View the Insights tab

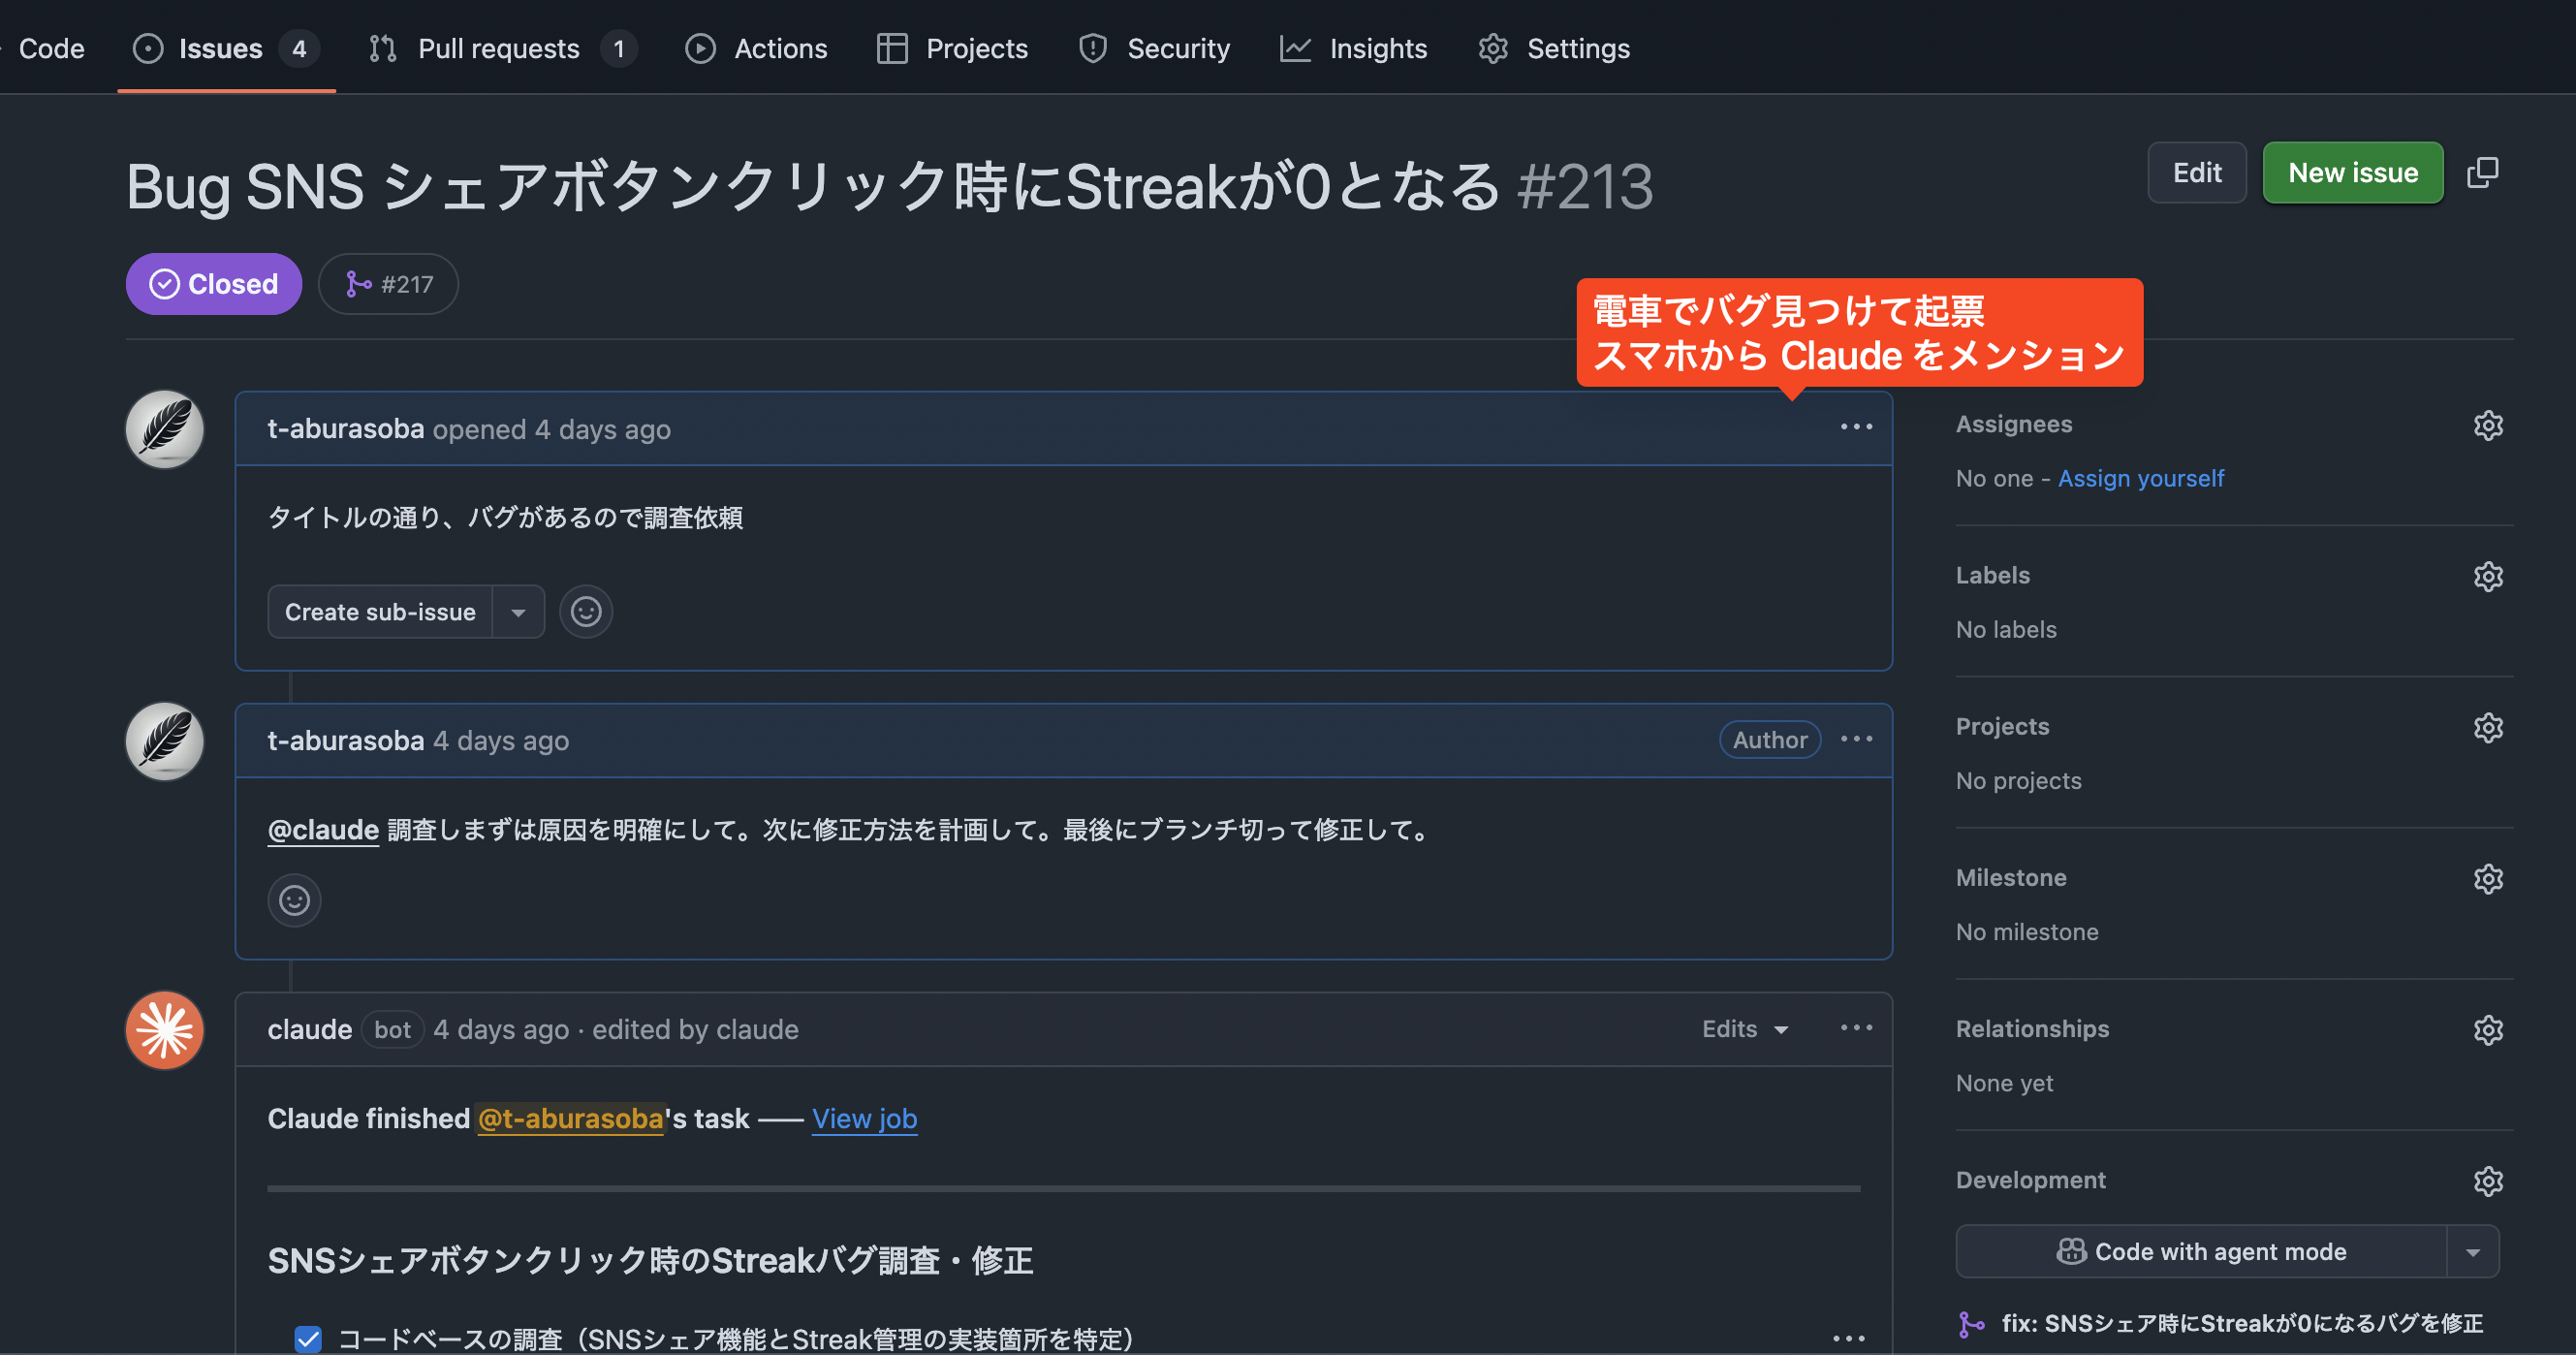pyautogui.click(x=1354, y=48)
